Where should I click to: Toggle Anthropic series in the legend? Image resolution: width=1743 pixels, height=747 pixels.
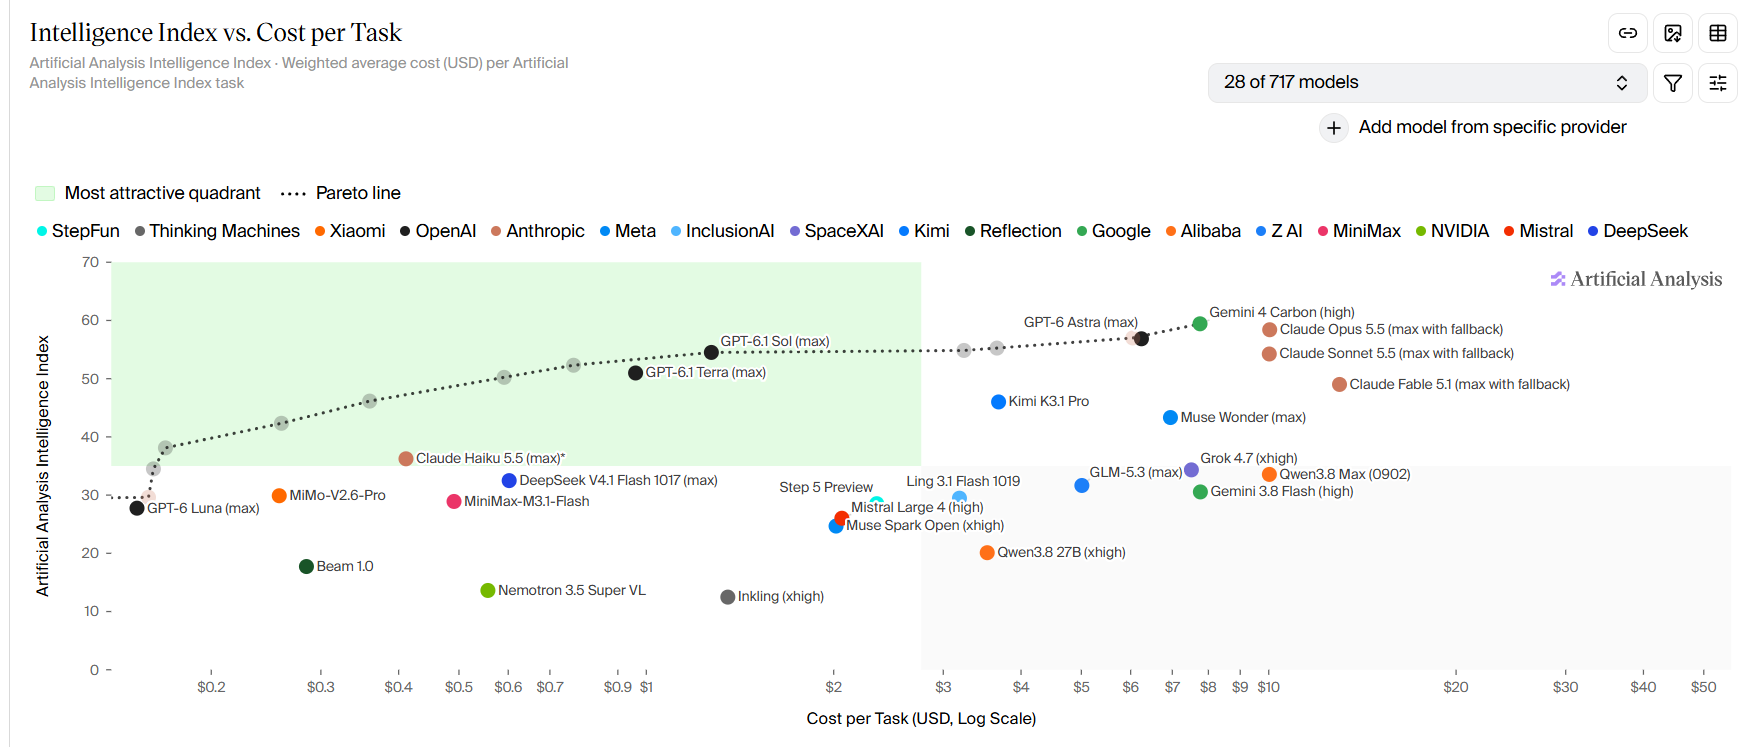click(x=538, y=231)
